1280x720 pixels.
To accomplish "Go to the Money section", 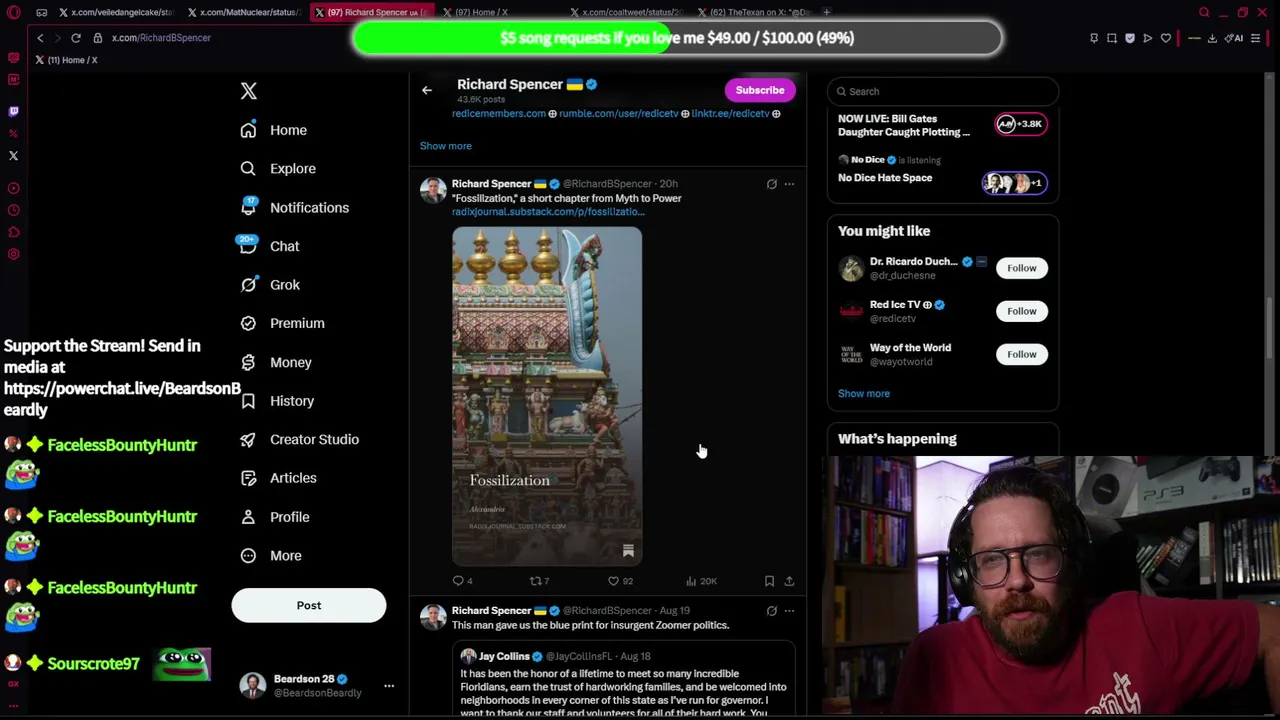I will pyautogui.click(x=277, y=362).
